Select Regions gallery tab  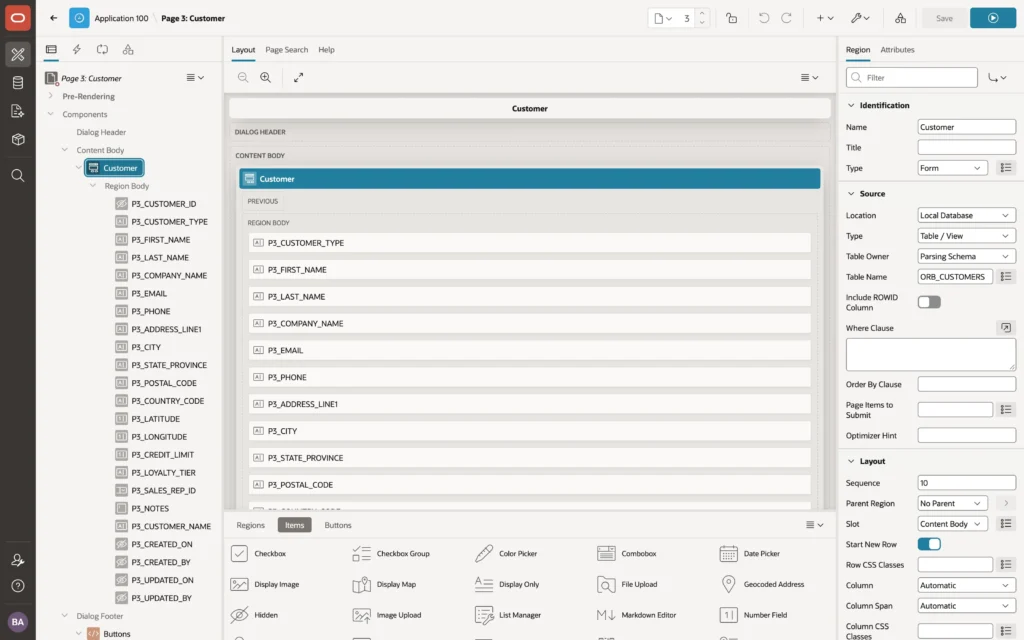pos(250,525)
